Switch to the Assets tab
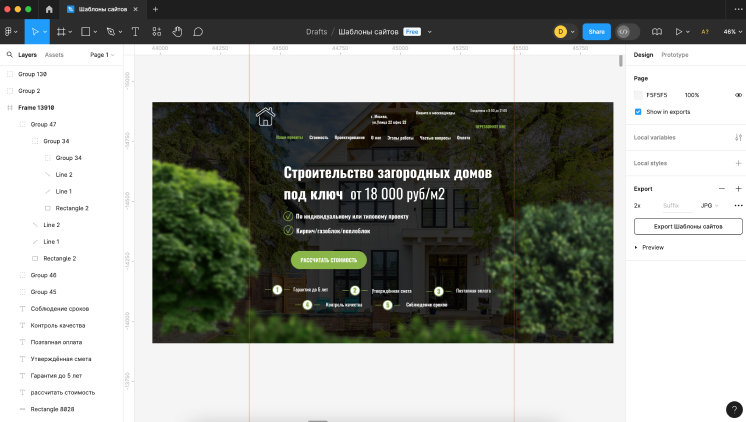 (54, 55)
